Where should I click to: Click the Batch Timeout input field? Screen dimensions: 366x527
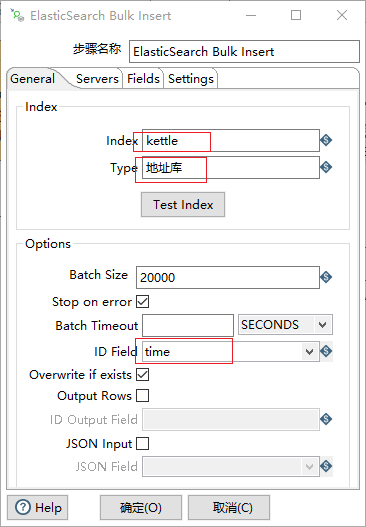(188, 325)
